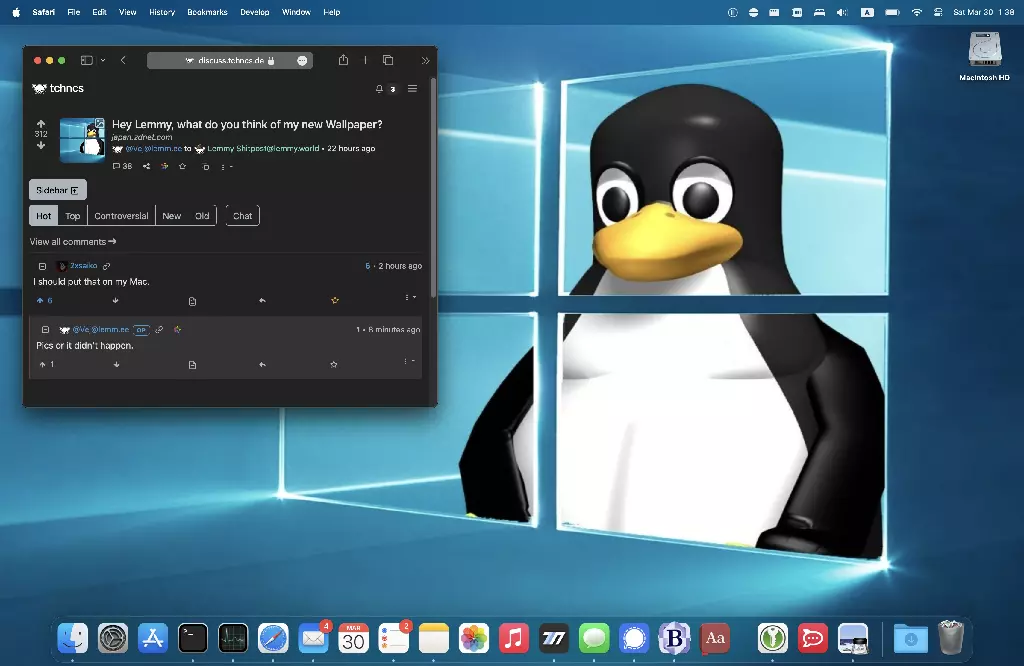Collapse the 'Pics or it didn't happen' comment
The width and height of the screenshot is (1024, 666).
click(46, 330)
